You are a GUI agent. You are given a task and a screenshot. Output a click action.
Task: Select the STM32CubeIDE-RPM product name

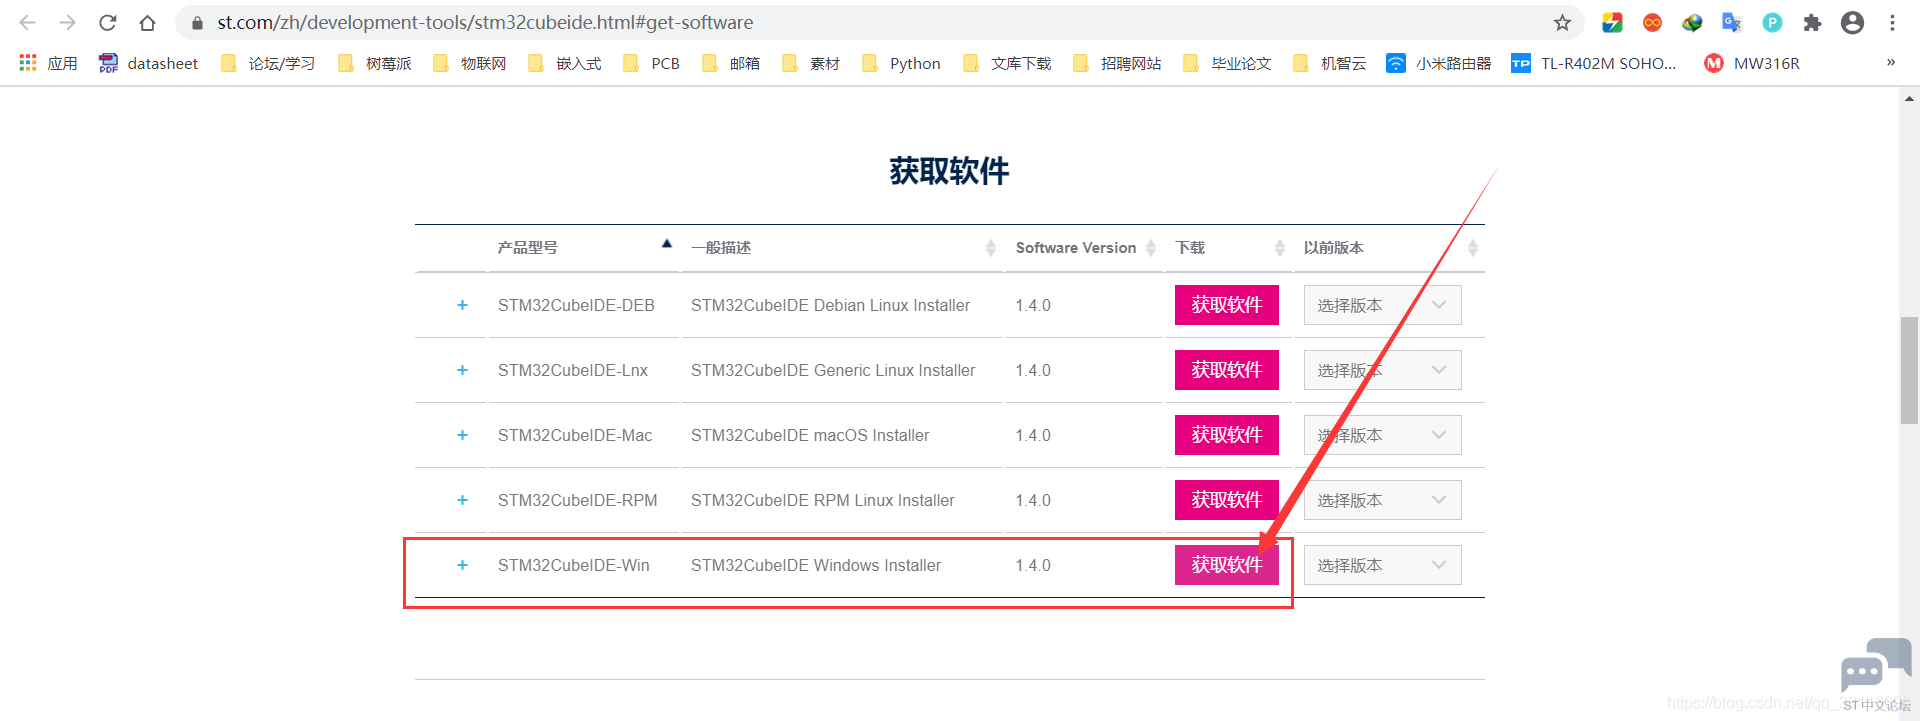click(x=577, y=500)
